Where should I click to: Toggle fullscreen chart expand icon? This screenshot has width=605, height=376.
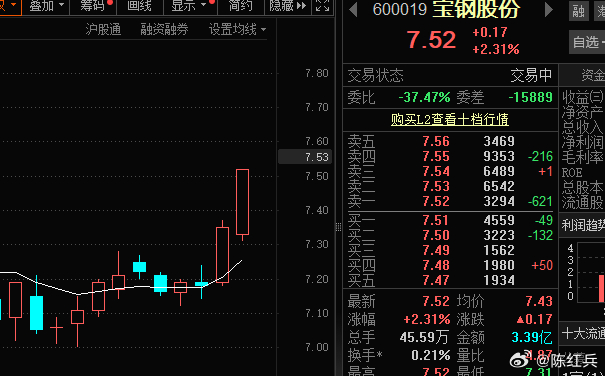[x=323, y=6]
